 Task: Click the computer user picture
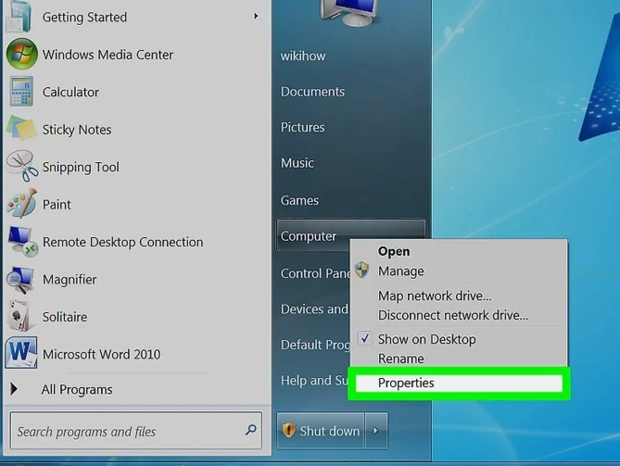(350, 13)
